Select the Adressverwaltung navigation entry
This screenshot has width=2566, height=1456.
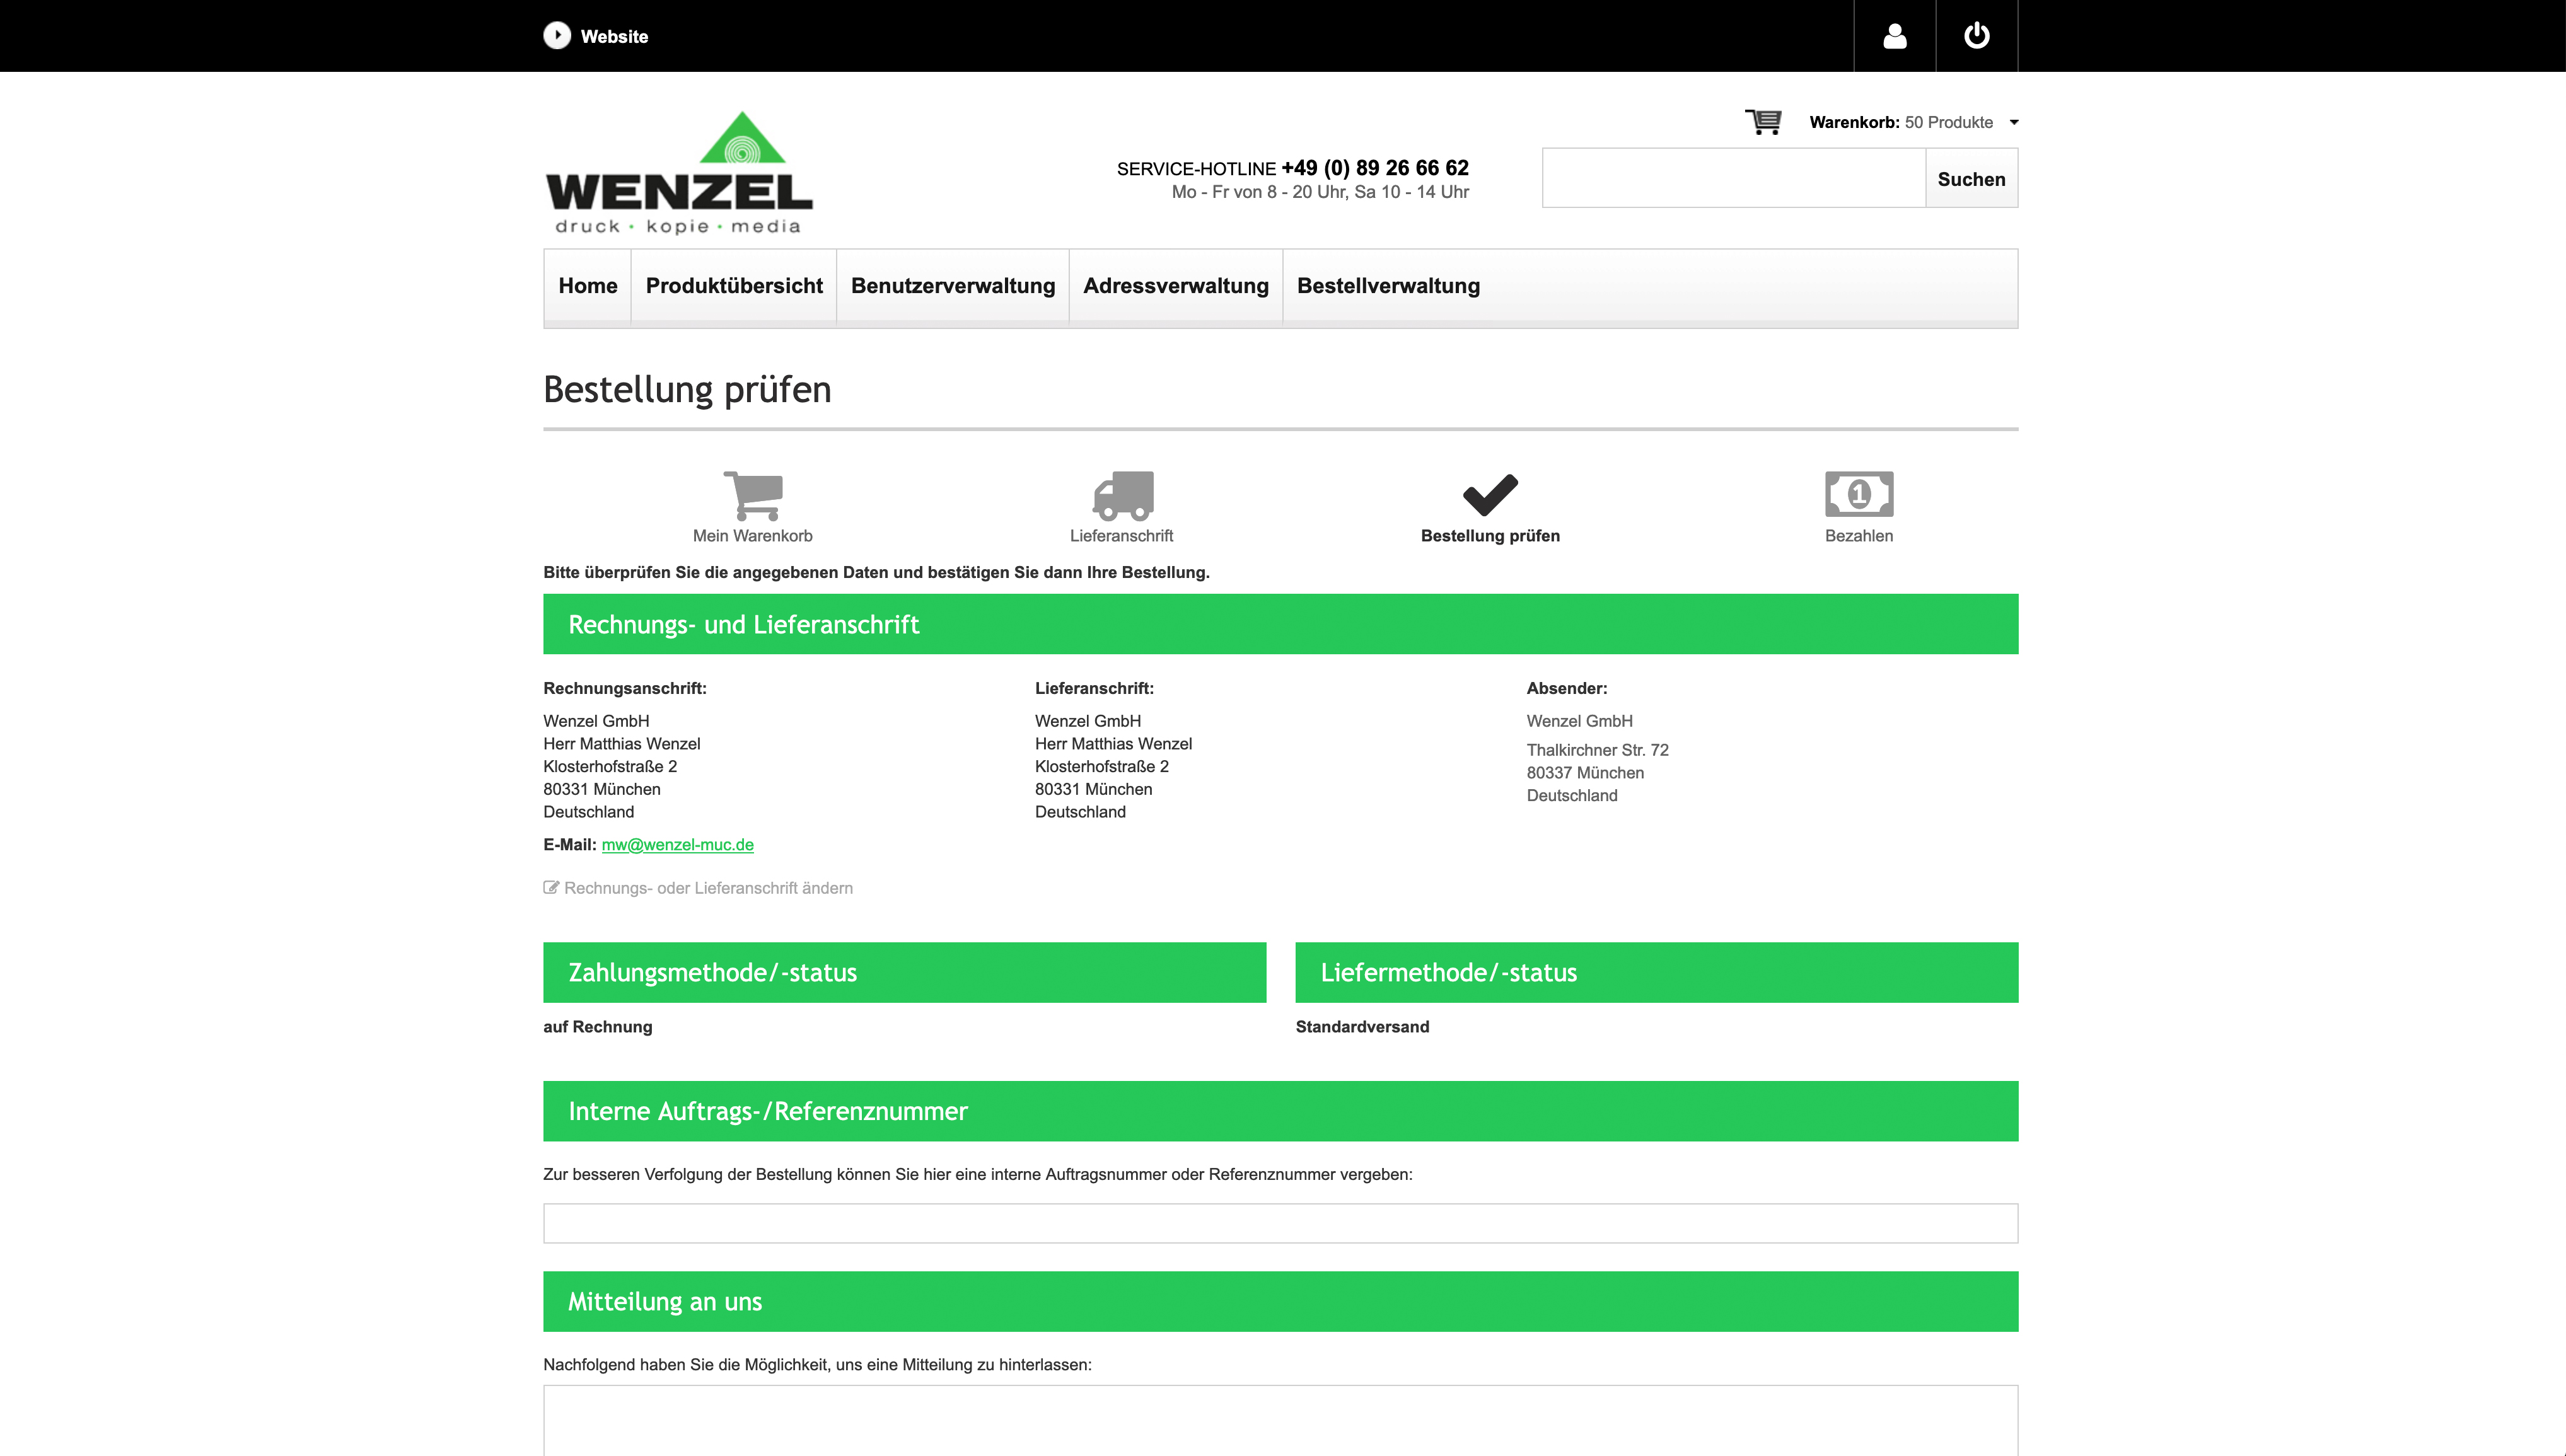1176,286
